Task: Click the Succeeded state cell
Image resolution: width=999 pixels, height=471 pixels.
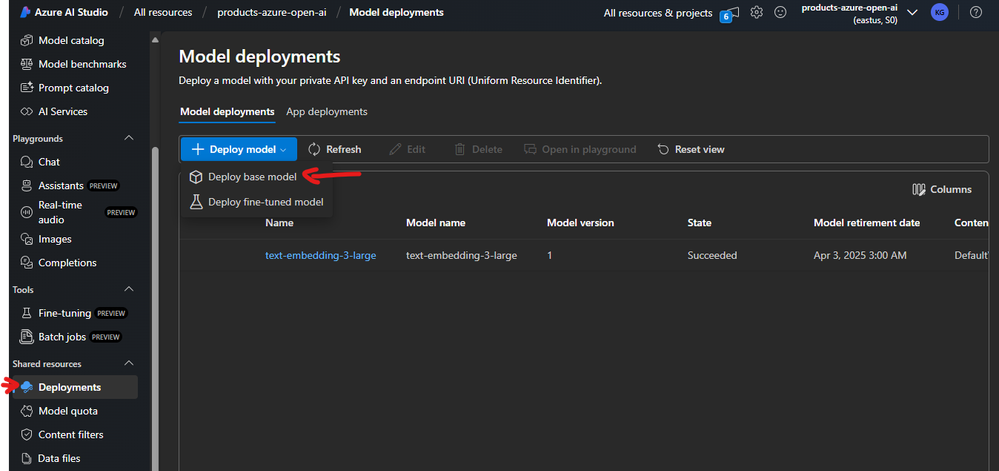Action: point(712,256)
